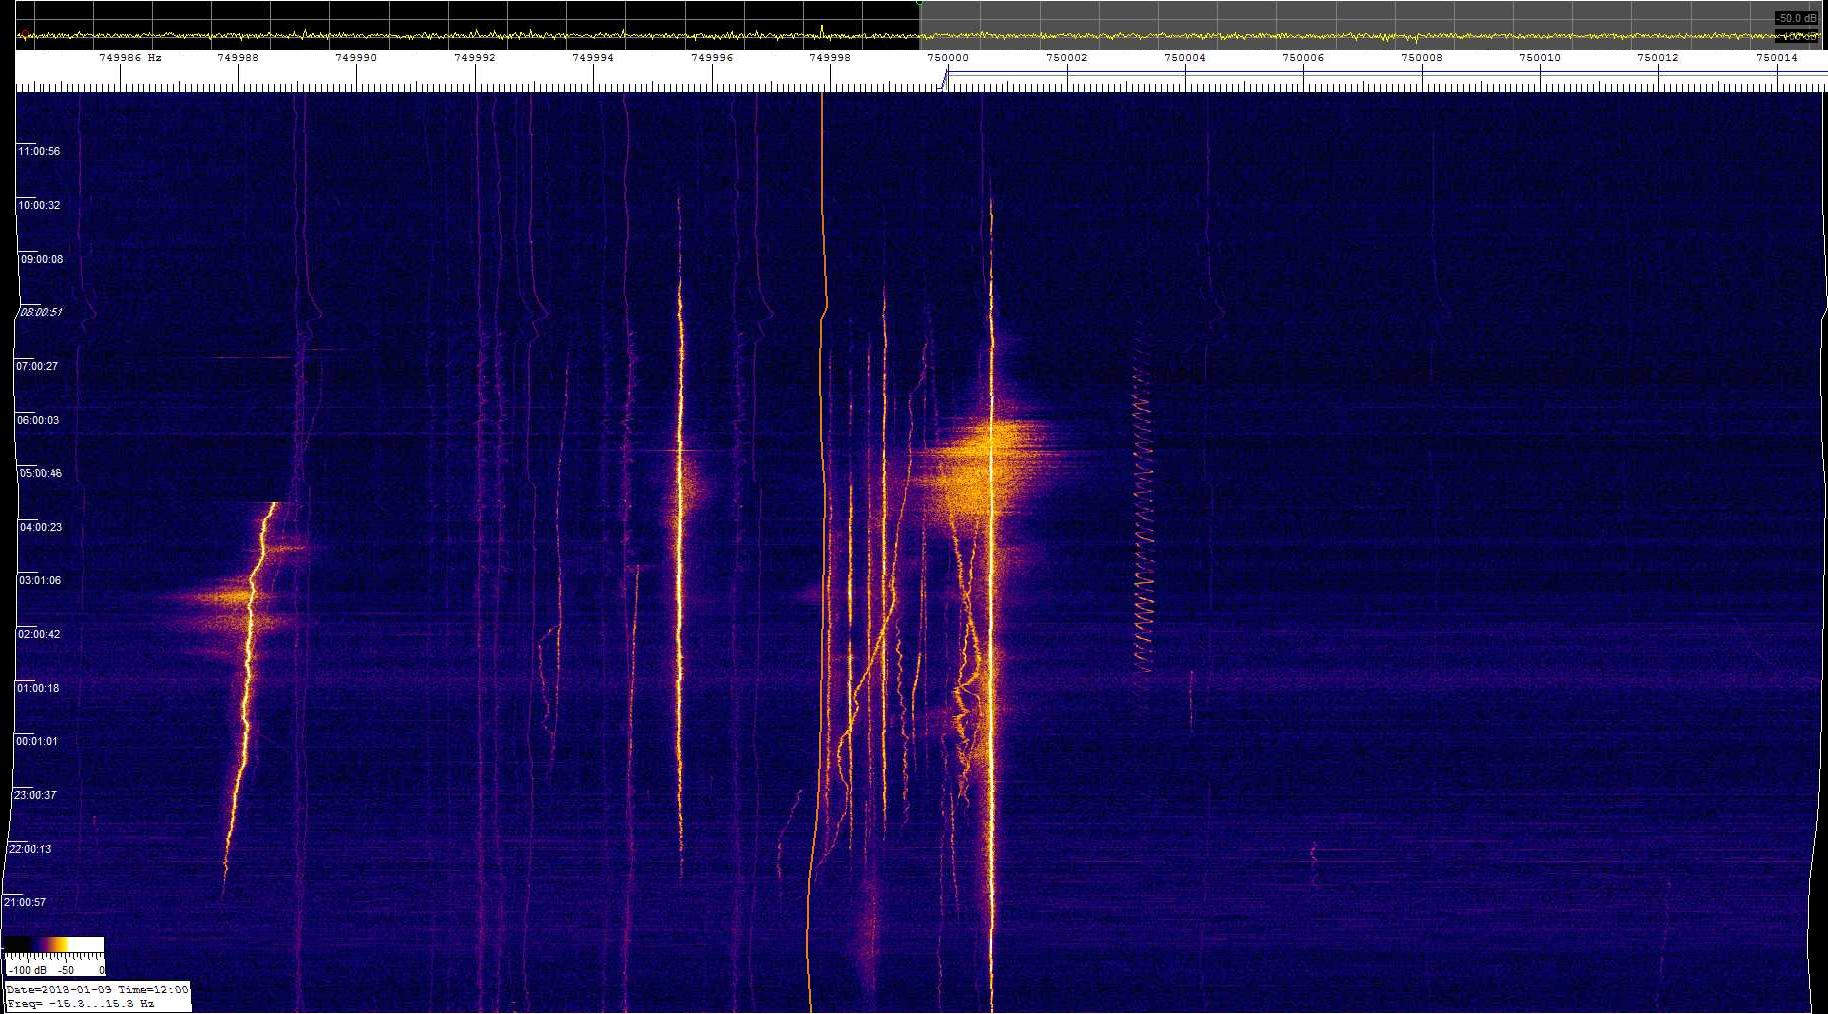Click the 750008 frequency tick label
This screenshot has width=1828, height=1014.
(1422, 58)
